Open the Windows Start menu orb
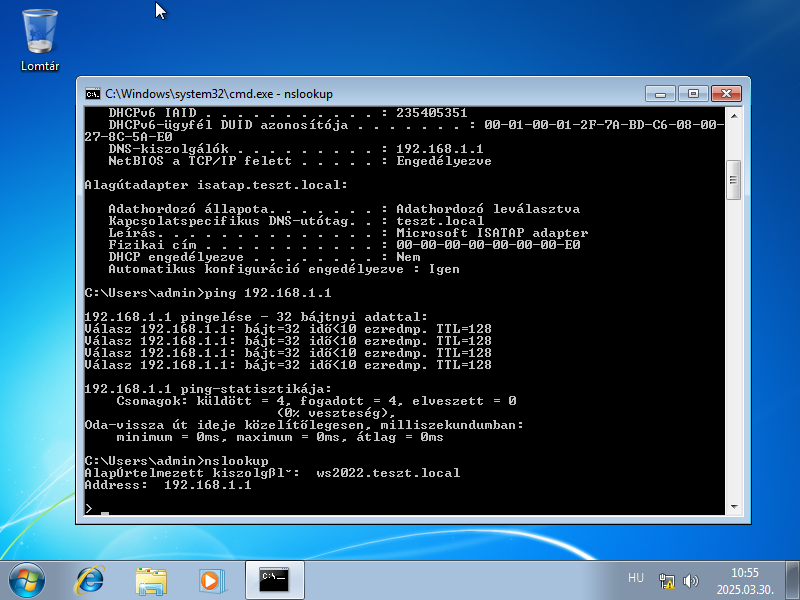The image size is (800, 600). click(x=25, y=578)
